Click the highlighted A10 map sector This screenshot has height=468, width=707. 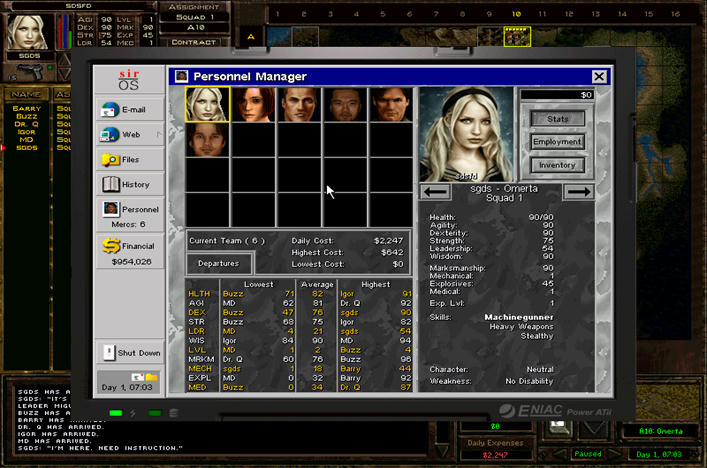point(517,36)
